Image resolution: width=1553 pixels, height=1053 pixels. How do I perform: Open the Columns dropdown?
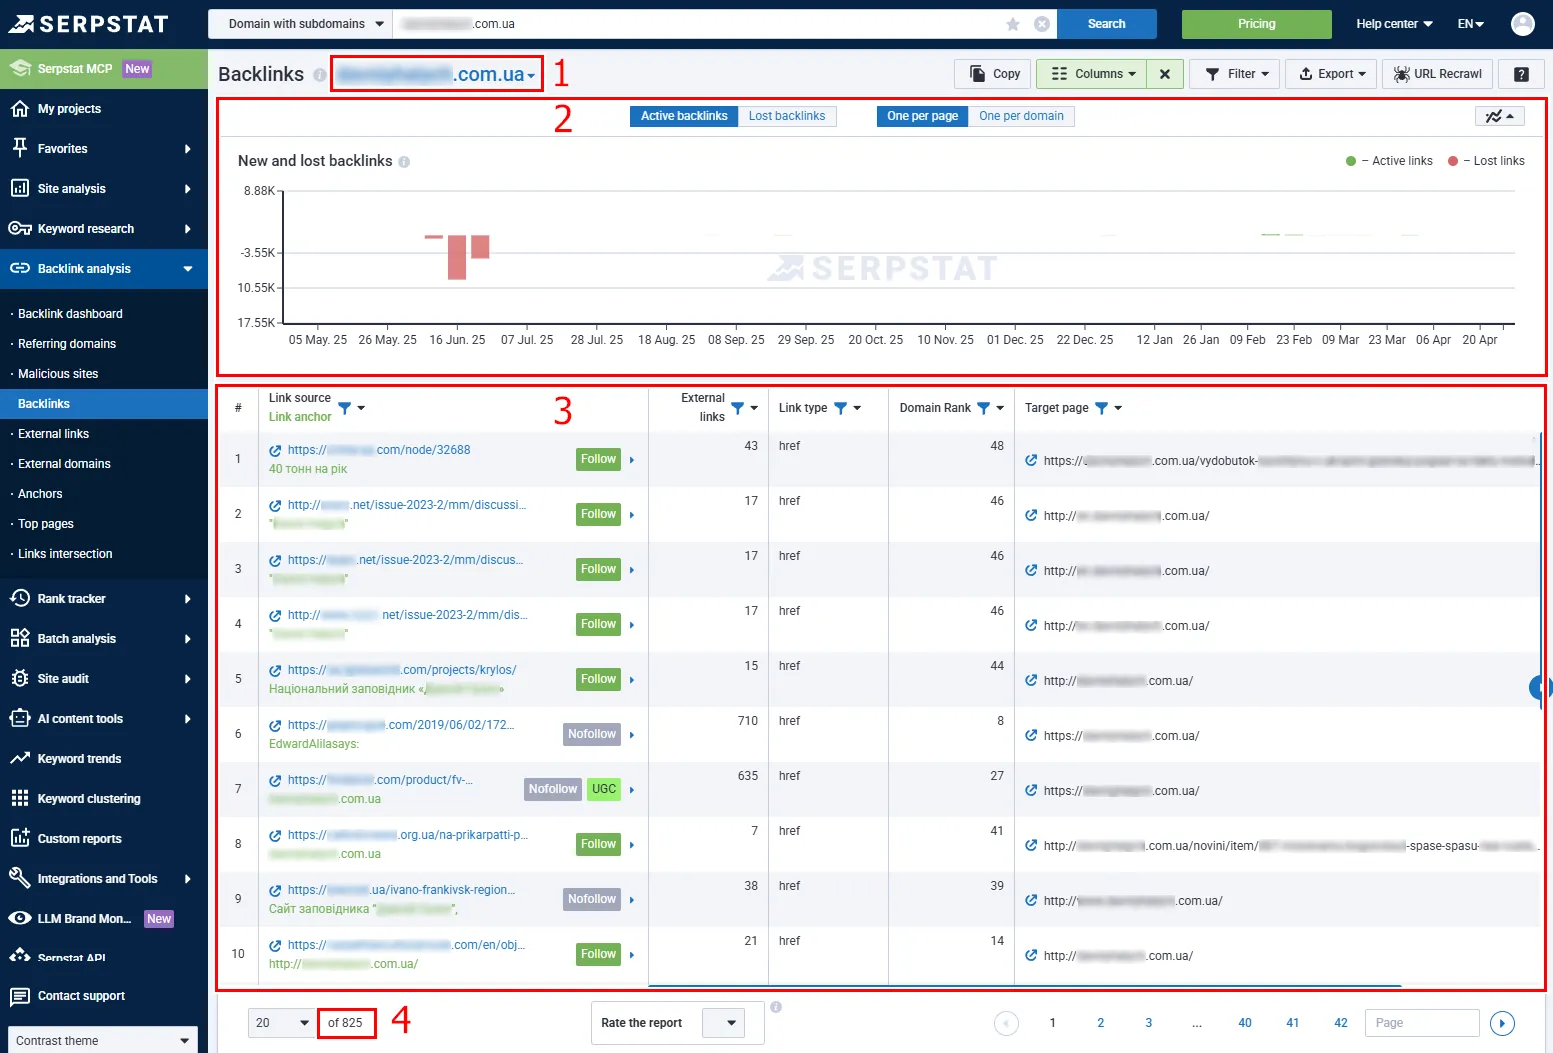coord(1091,74)
